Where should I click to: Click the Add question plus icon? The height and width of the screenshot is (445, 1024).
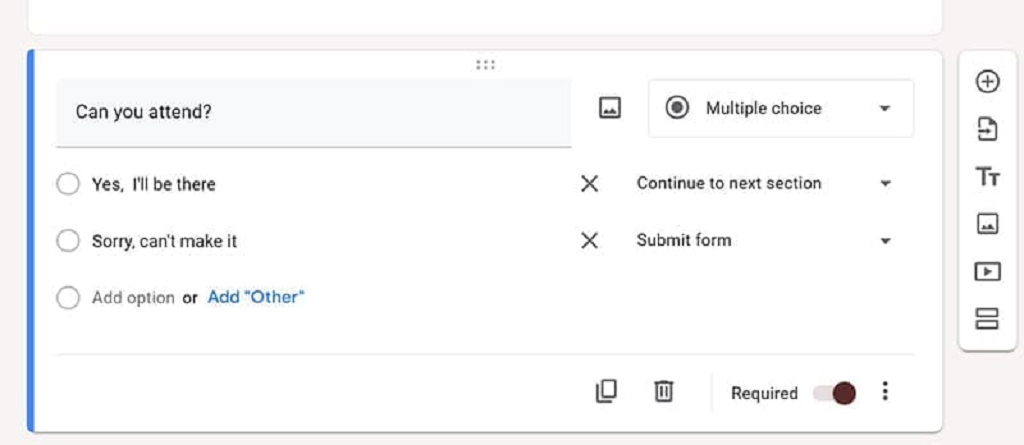pyautogui.click(x=988, y=82)
